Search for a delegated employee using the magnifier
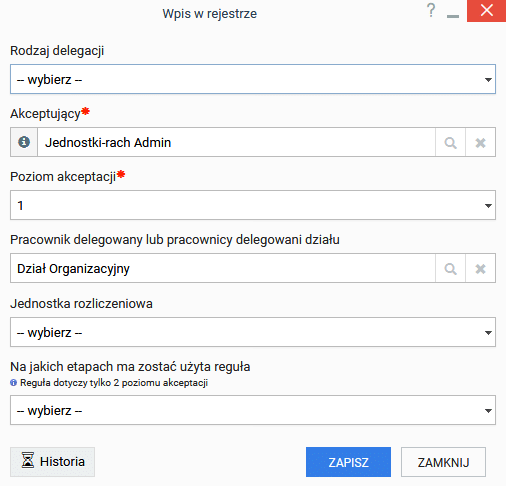The height and width of the screenshot is (491, 506). 450,268
